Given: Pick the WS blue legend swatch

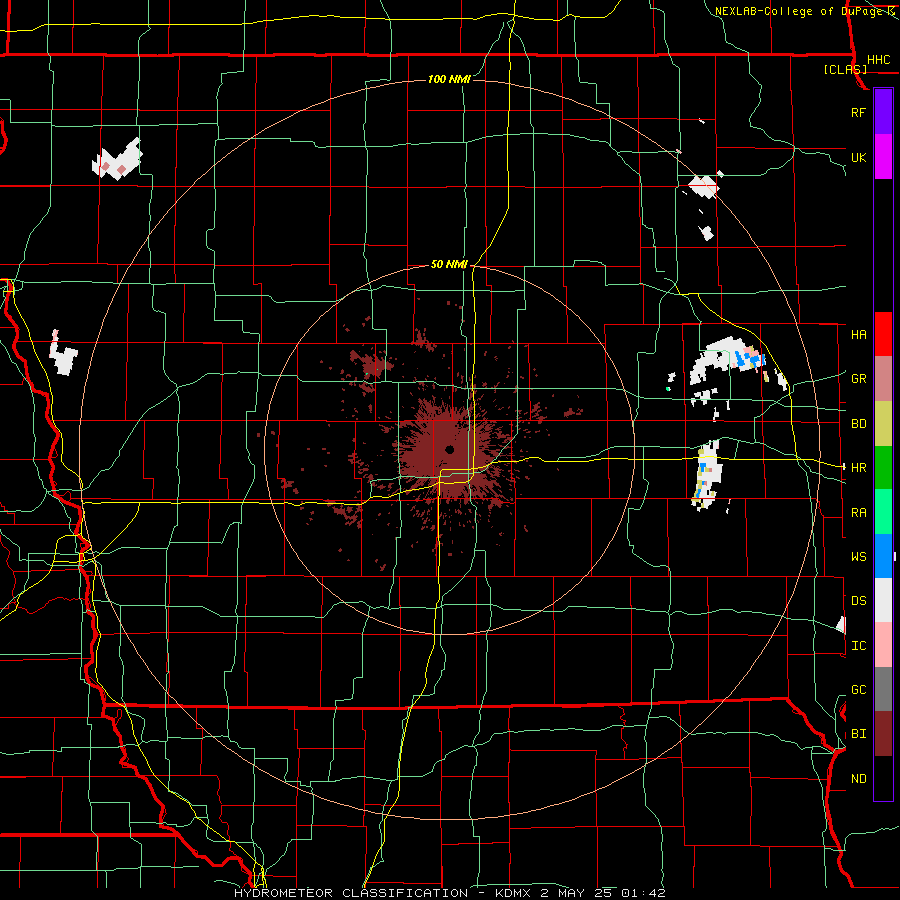Looking at the screenshot, I should pos(883,556).
